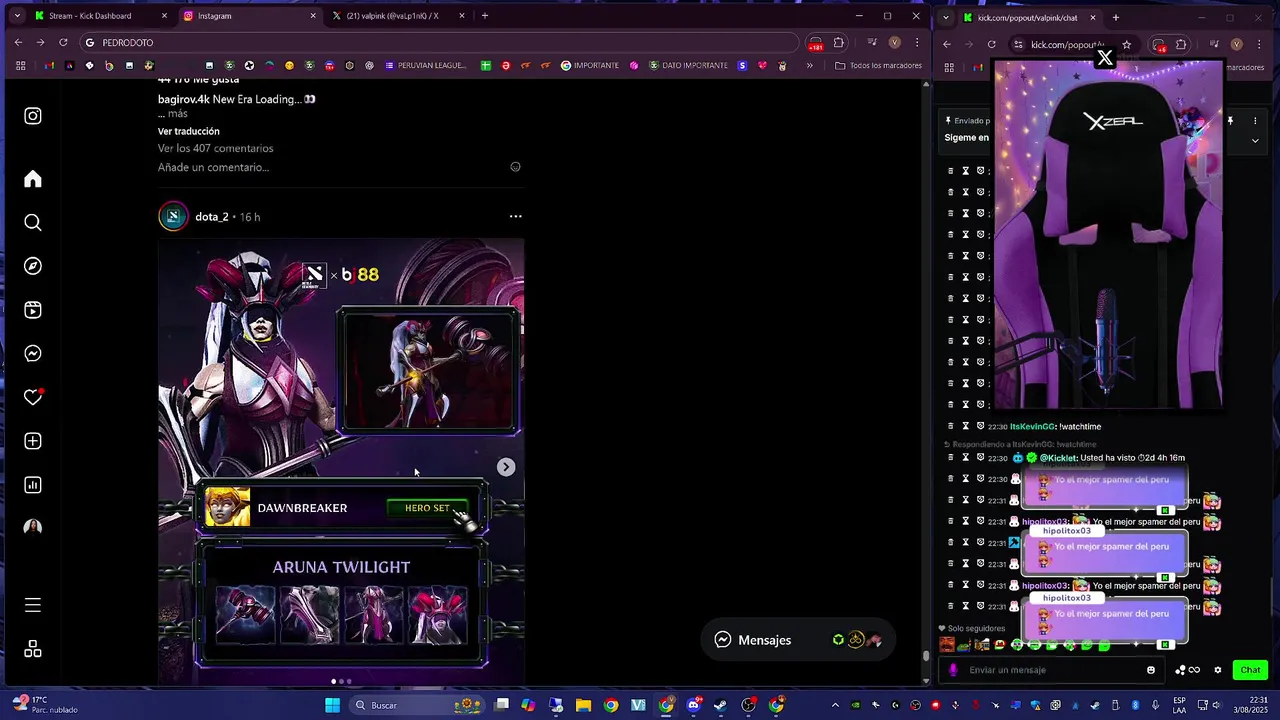
Task: Click Ver traducción under the caption
Action: [x=188, y=131]
